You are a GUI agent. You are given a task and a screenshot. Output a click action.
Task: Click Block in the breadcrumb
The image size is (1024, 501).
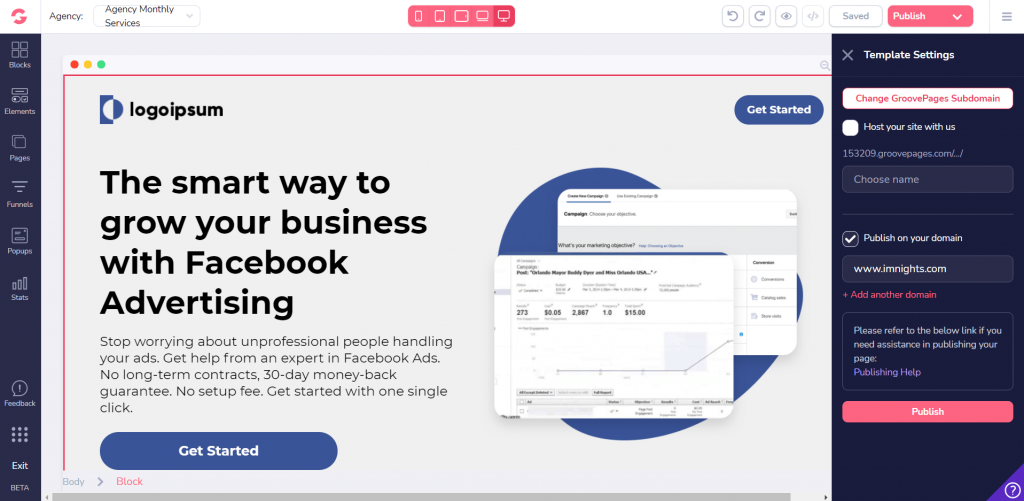(x=129, y=481)
